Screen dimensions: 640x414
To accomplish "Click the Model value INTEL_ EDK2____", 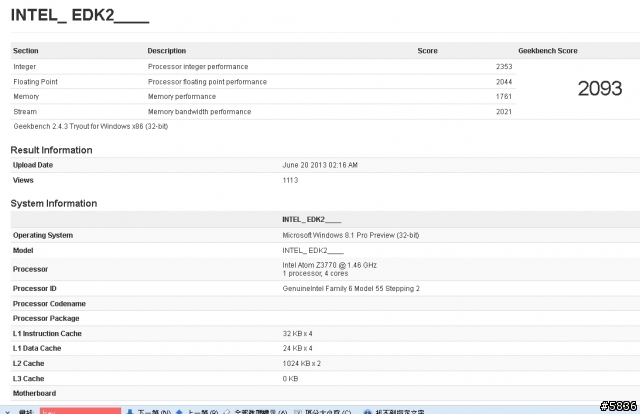I will (x=313, y=250).
